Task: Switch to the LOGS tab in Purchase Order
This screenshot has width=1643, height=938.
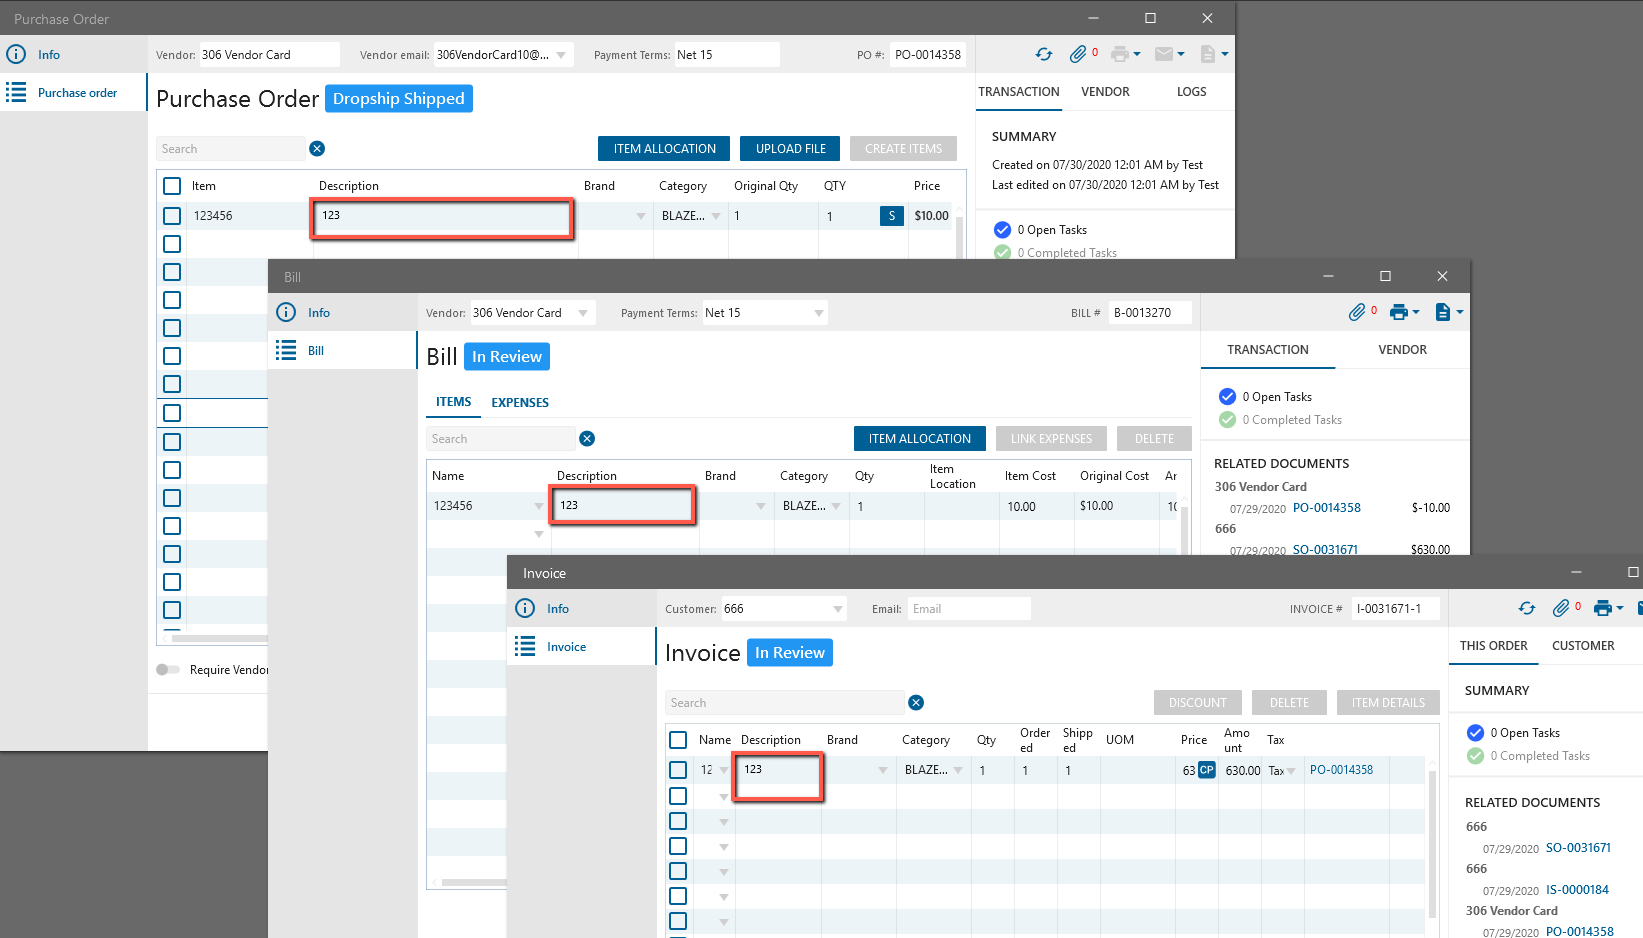Action: [1191, 92]
